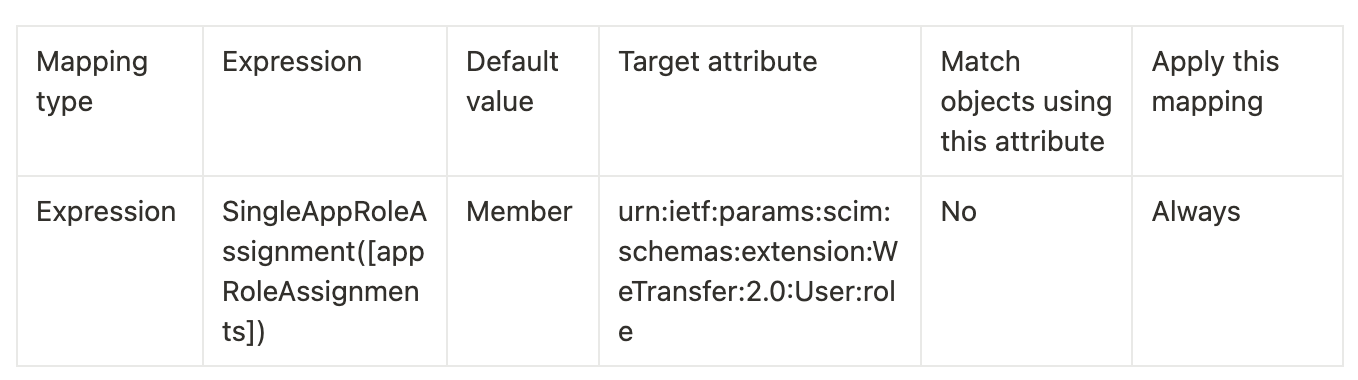
Task: Click the urn:ietf:params:scim target attribute text
Action: click(760, 272)
